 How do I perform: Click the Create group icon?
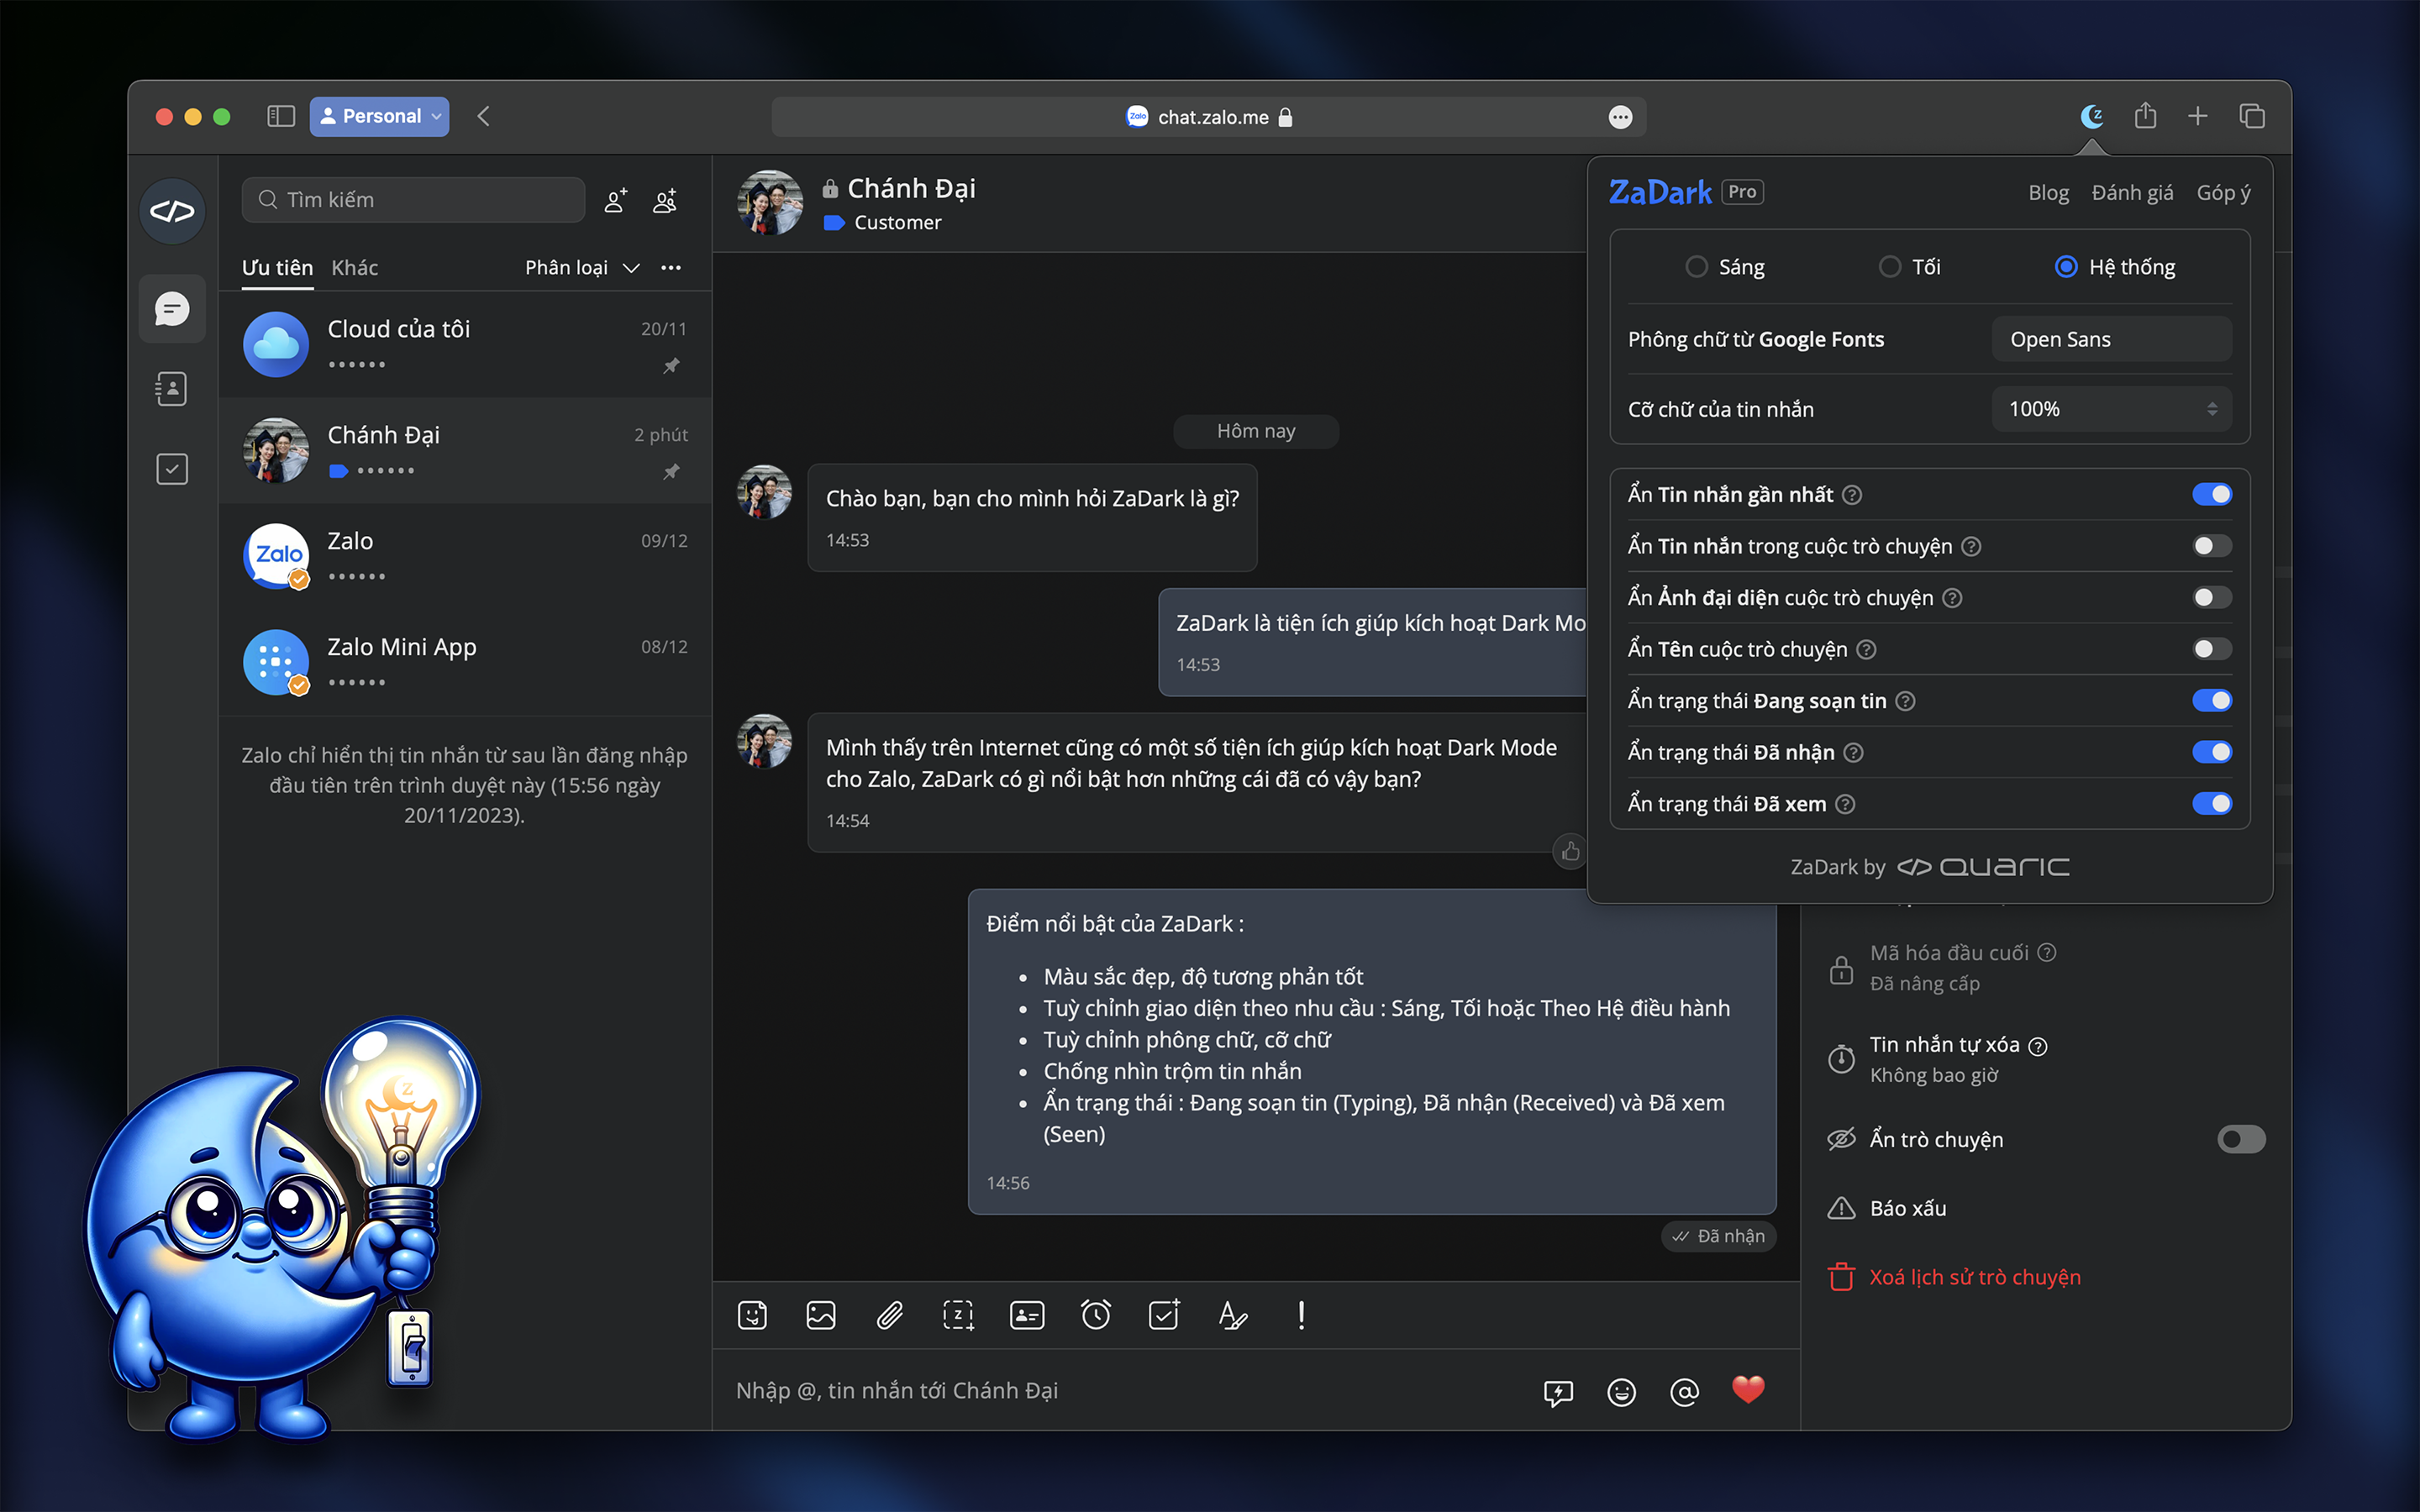665,200
